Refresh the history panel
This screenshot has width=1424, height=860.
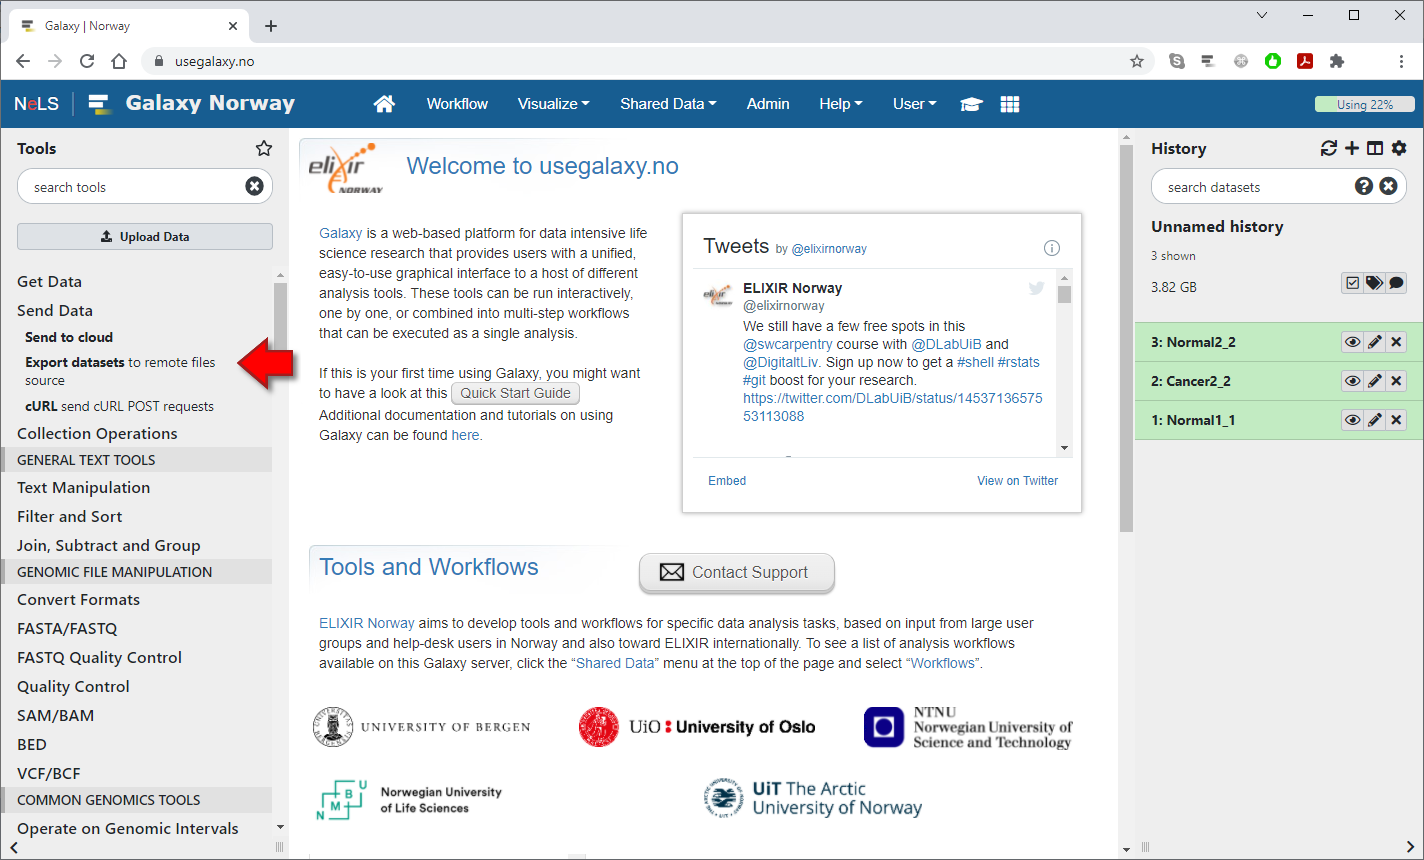(1328, 148)
